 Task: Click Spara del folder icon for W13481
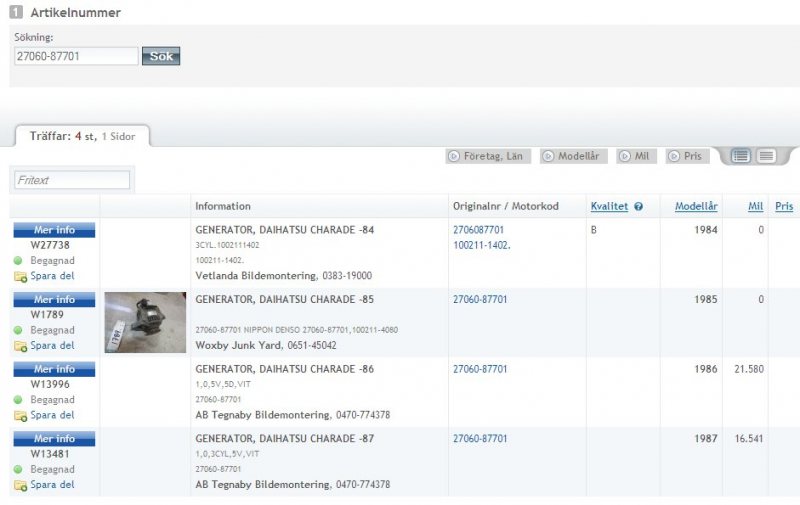[20, 485]
